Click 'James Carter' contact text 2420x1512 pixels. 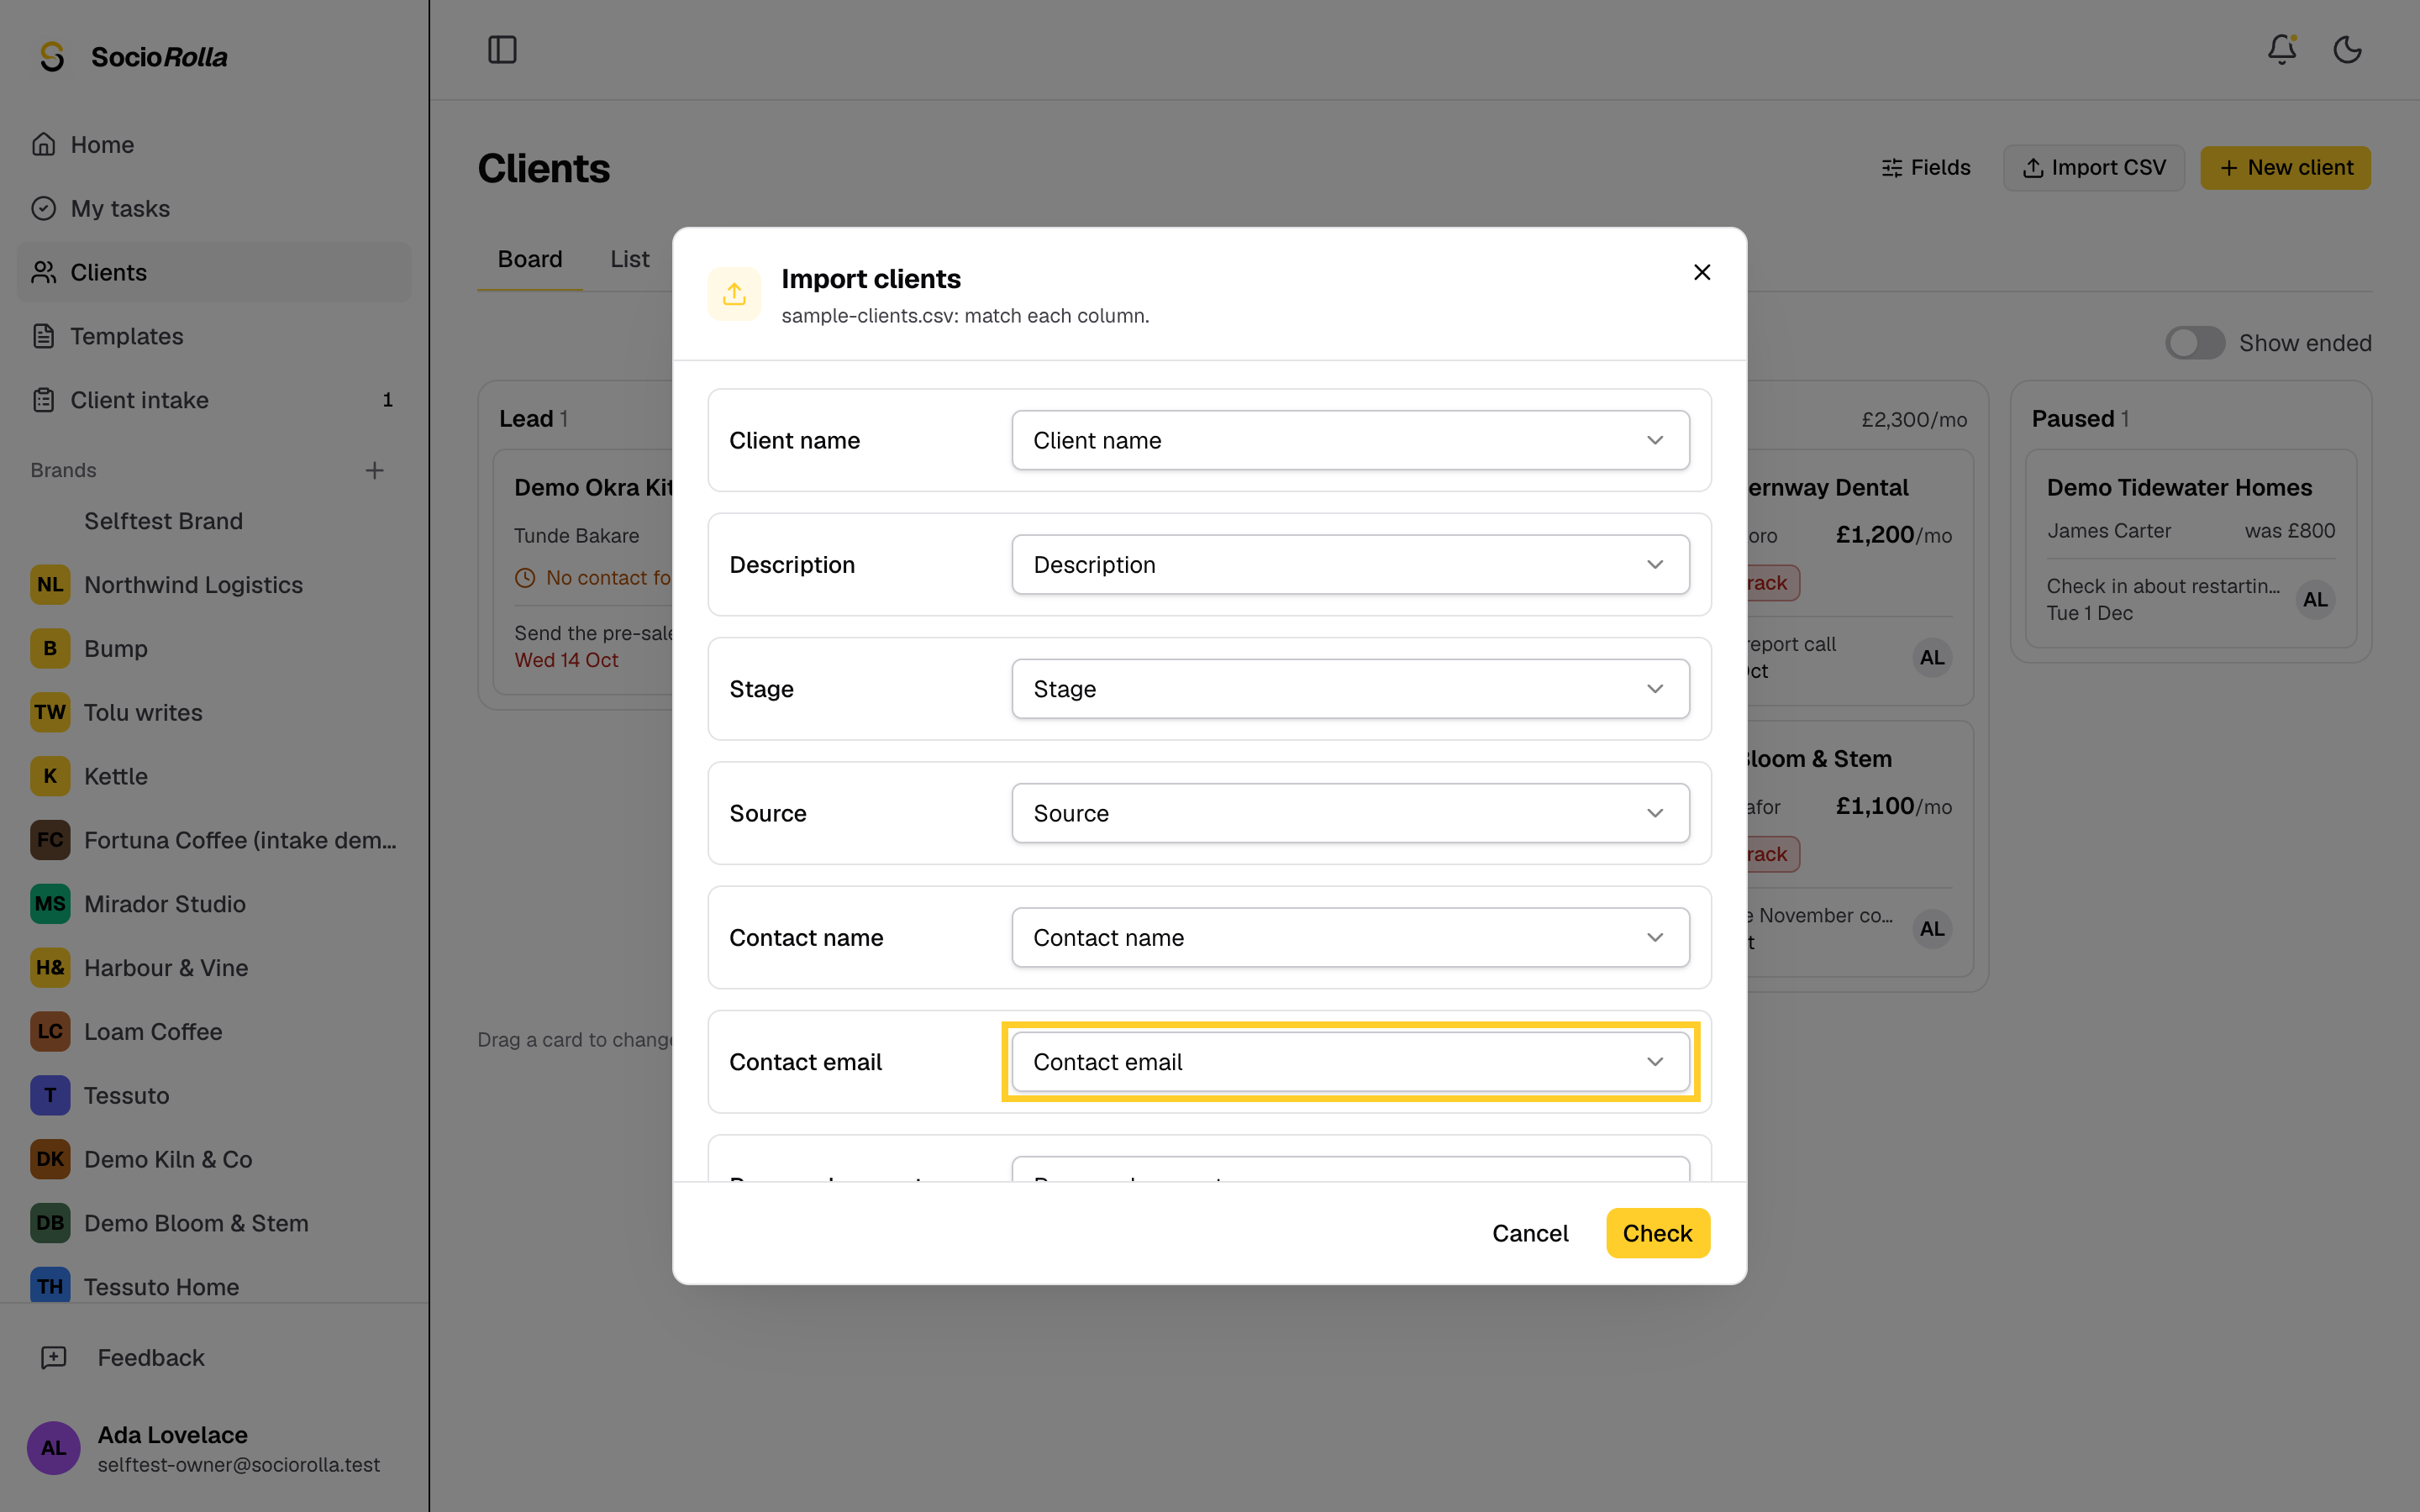pyautogui.click(x=2108, y=531)
